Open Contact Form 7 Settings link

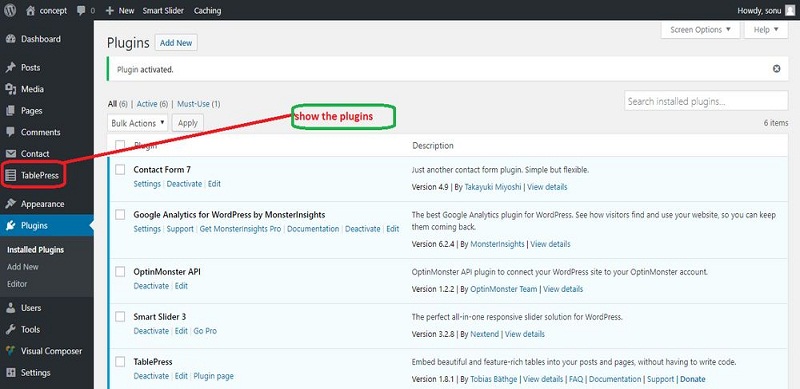pyautogui.click(x=147, y=184)
